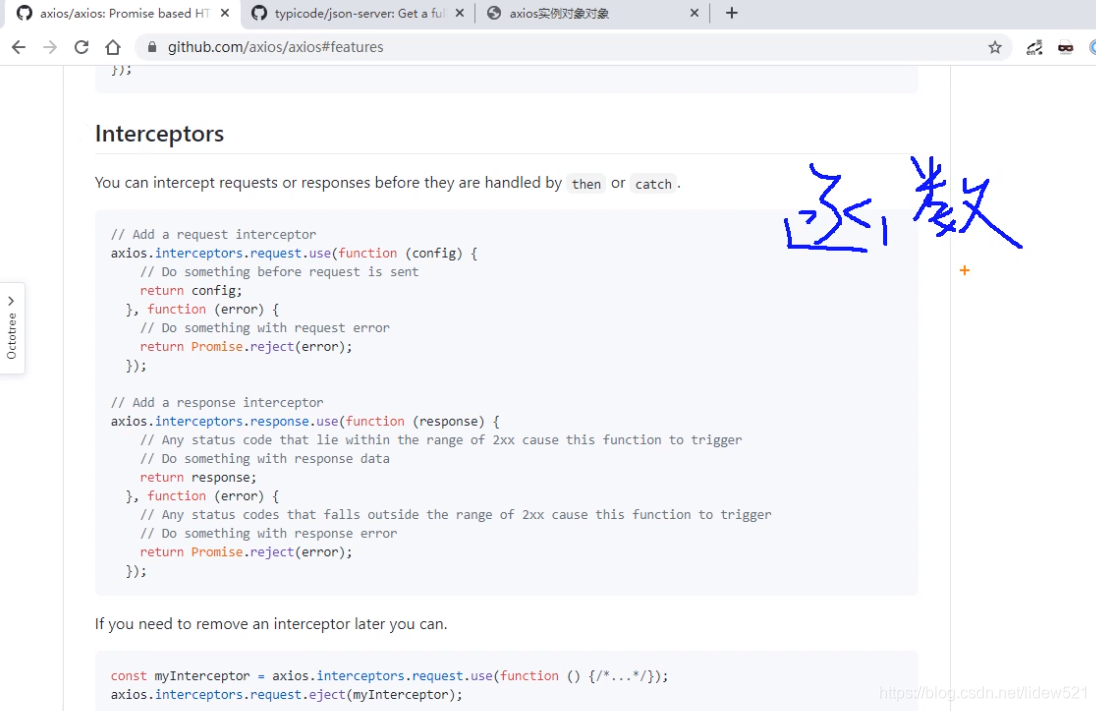
Task: Click 'axios.interceptors.response.use(function (response) {' line
Action: pyautogui.click(x=305, y=422)
